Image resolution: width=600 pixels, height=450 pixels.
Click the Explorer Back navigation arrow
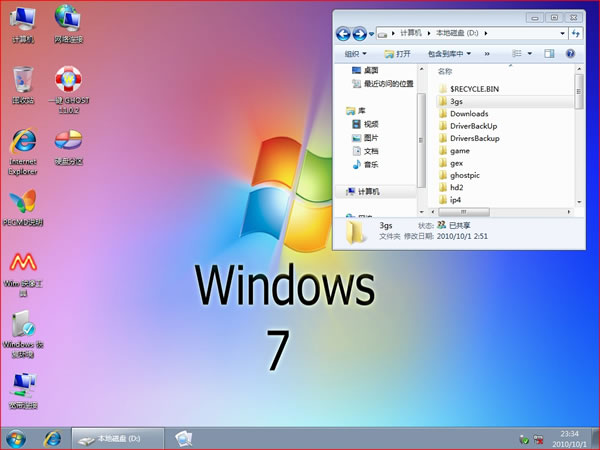(x=344, y=34)
